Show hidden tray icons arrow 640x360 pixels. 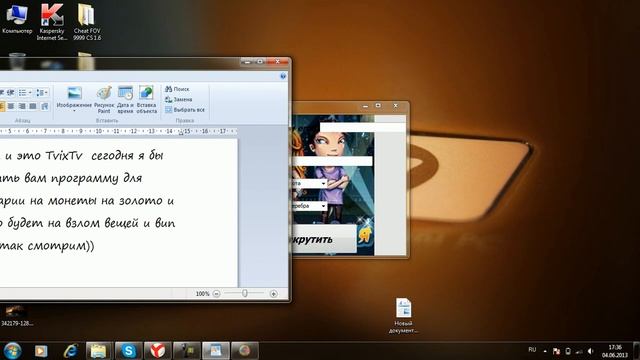point(545,351)
